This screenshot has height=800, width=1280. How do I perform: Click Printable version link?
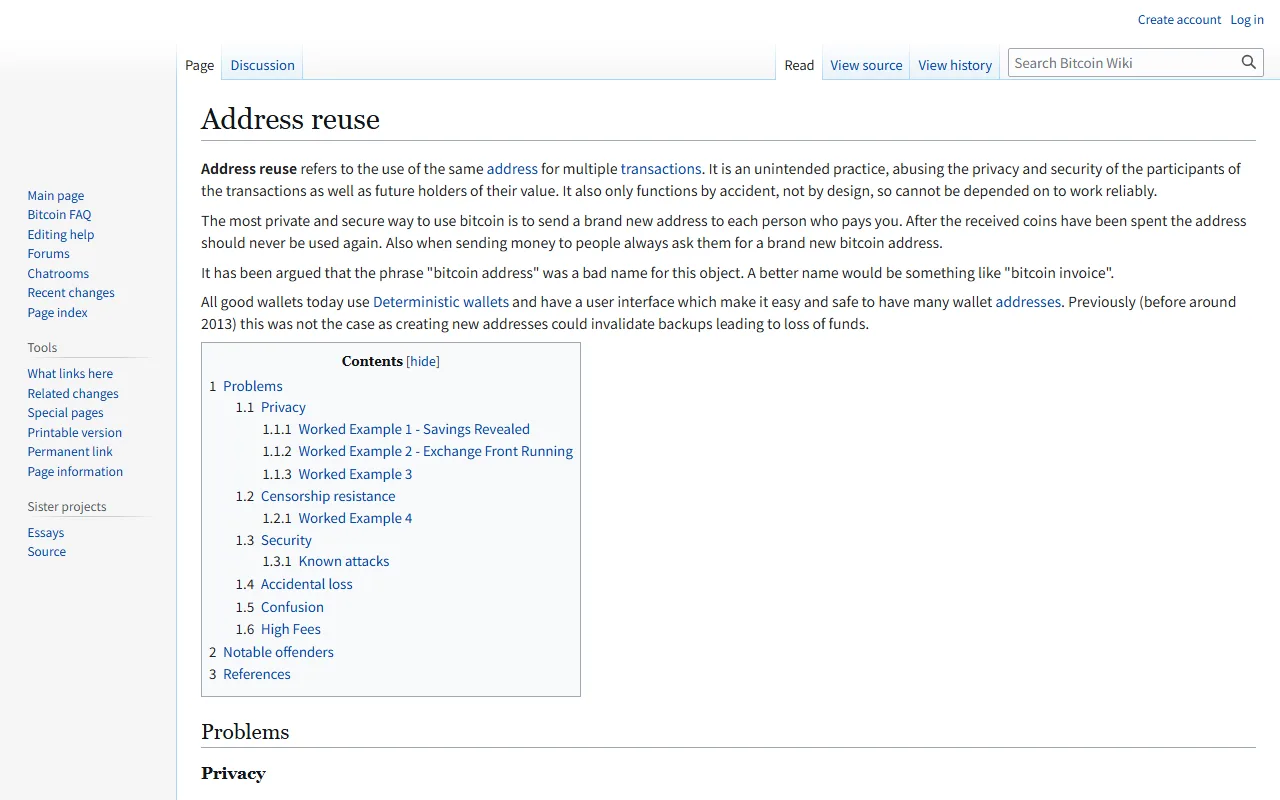coord(75,433)
